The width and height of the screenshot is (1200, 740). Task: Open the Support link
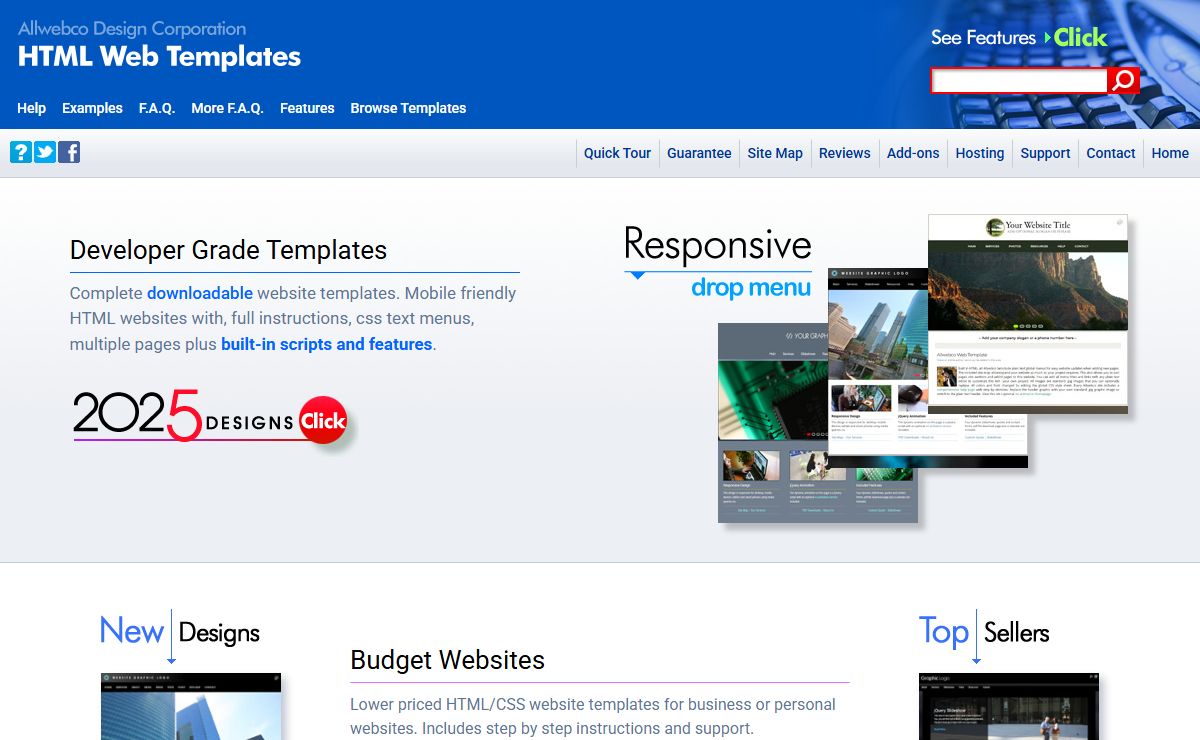coord(1046,153)
